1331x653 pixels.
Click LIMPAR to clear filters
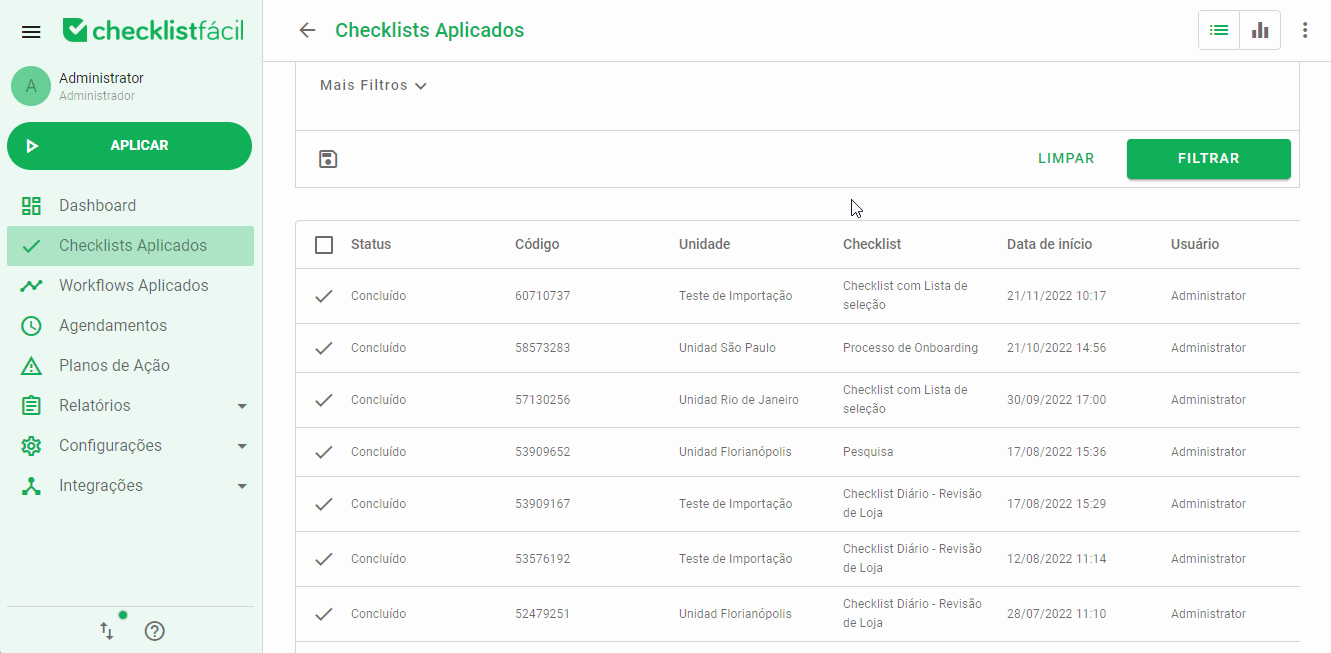pyautogui.click(x=1066, y=158)
